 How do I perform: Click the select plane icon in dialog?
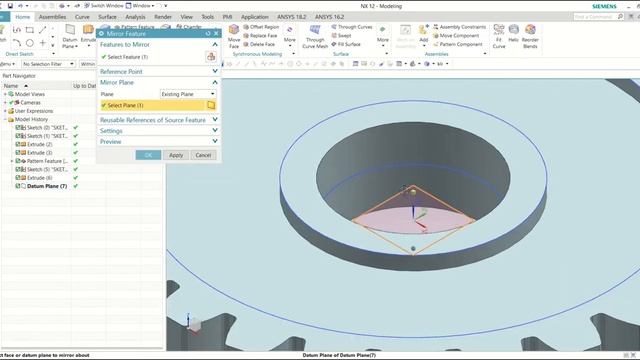click(211, 105)
